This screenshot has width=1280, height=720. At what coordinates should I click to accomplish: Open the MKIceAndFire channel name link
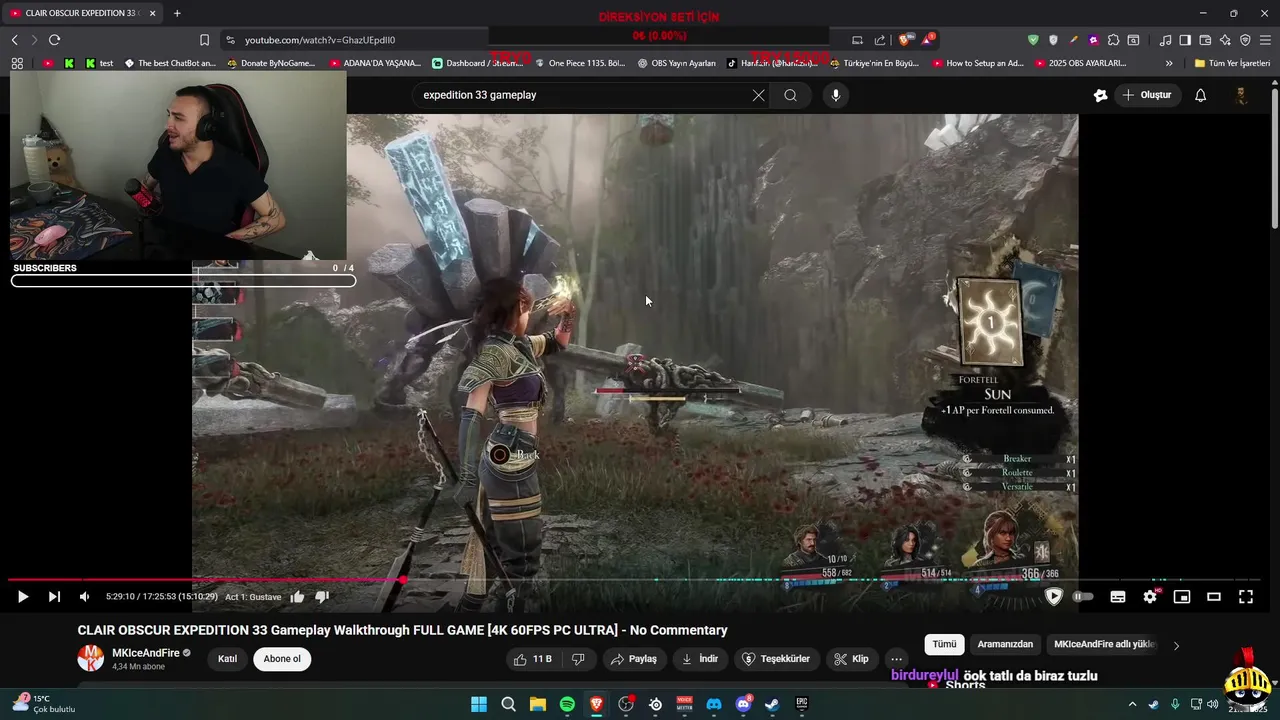pos(146,653)
